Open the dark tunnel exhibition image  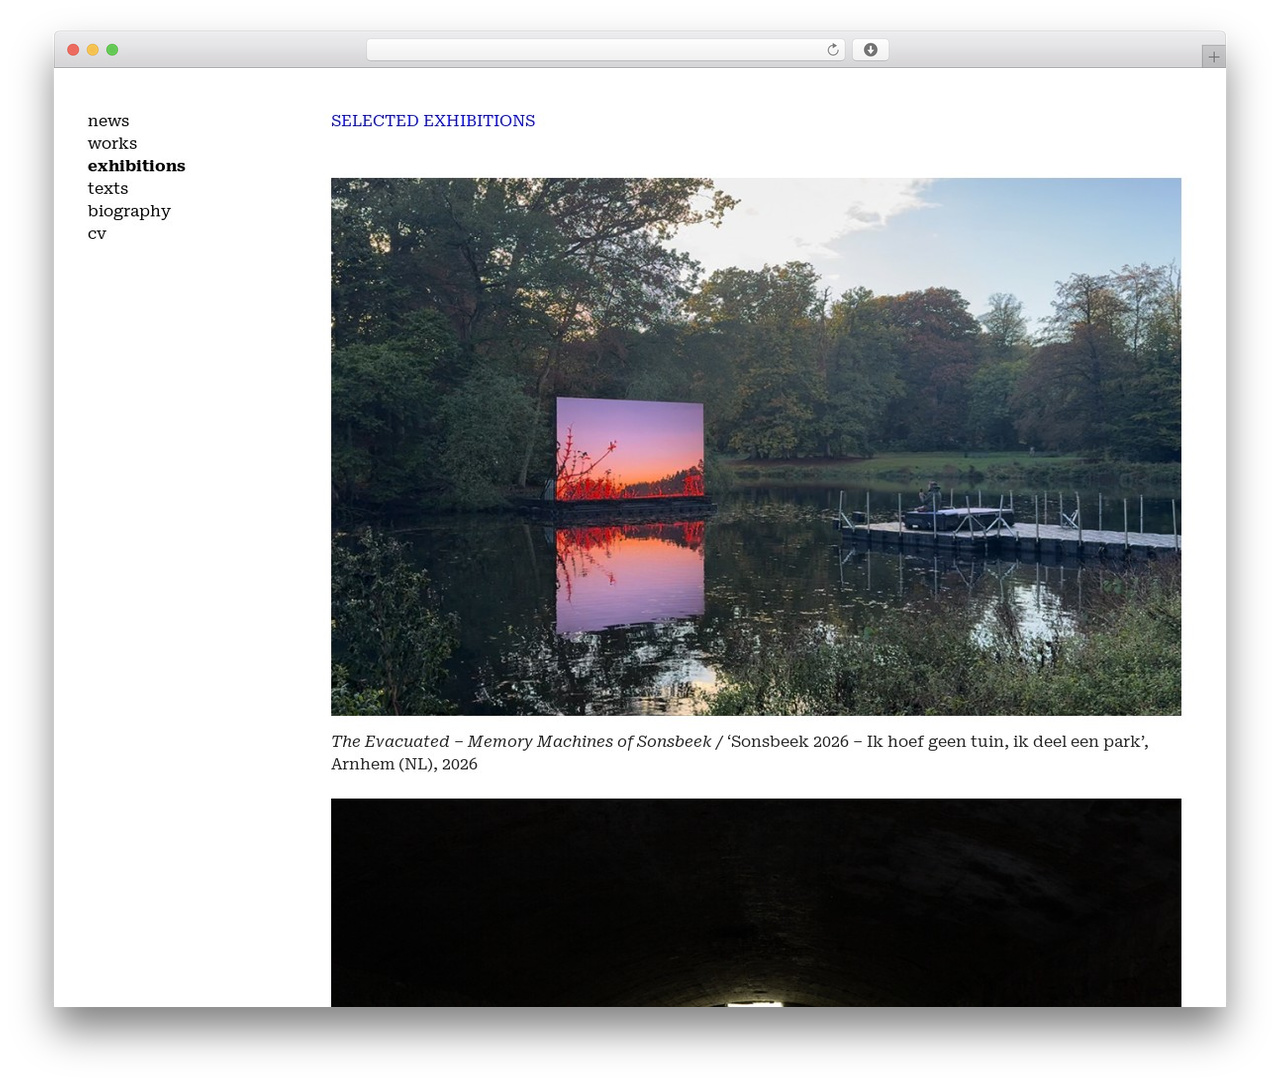tap(756, 903)
